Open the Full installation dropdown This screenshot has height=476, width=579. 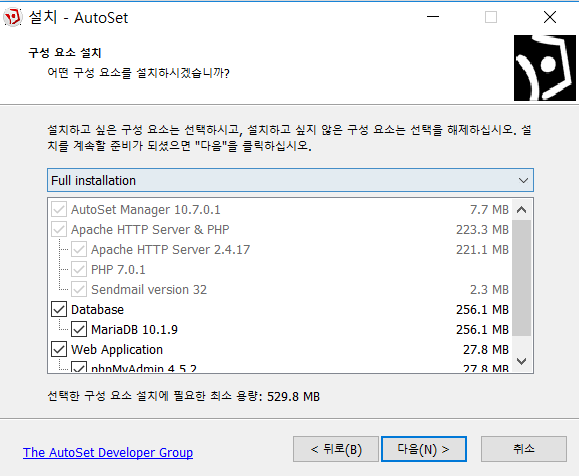290,180
